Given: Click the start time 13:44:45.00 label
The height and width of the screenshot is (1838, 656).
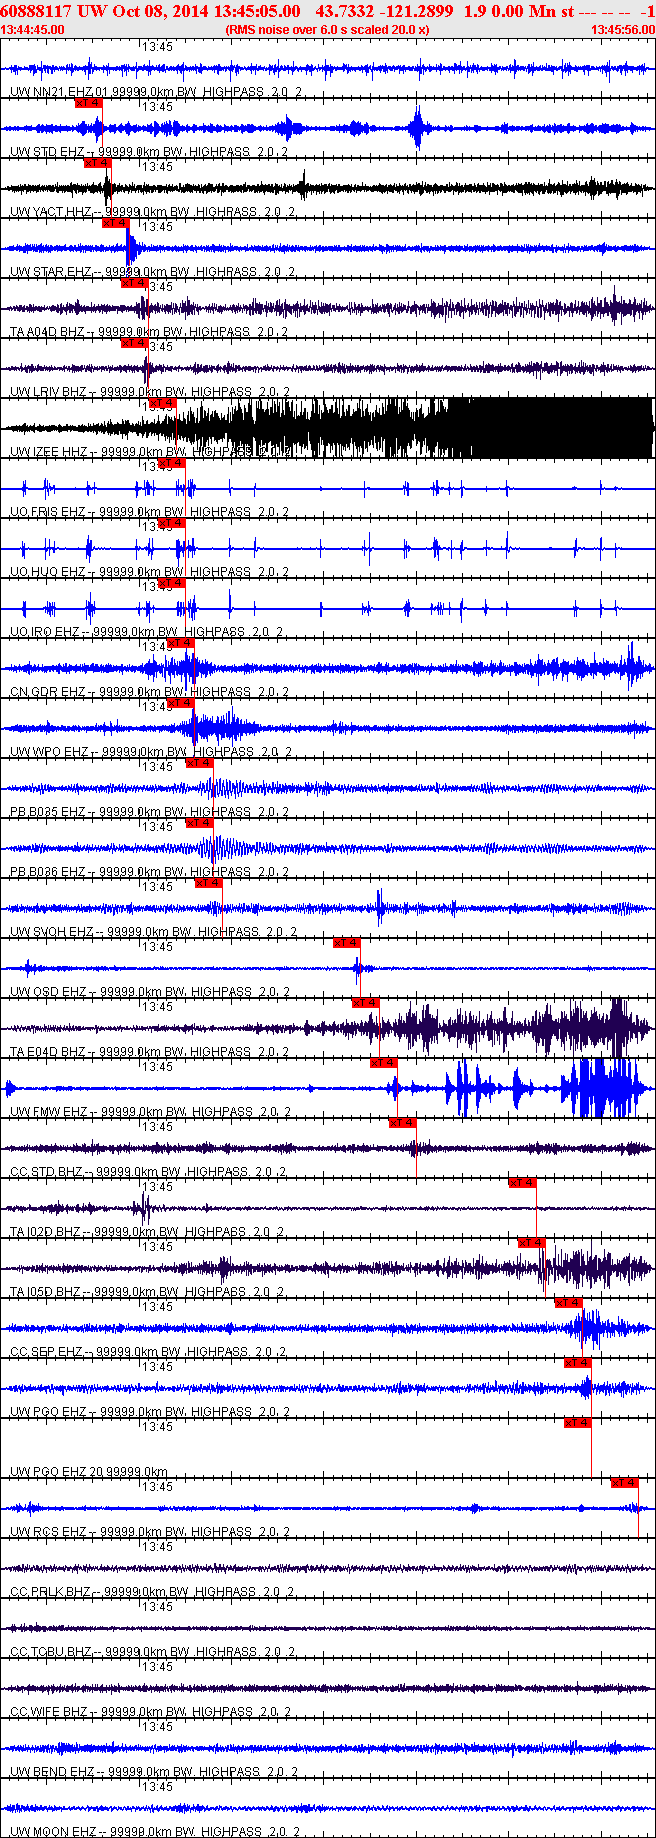Looking at the screenshot, I should (x=33, y=30).
